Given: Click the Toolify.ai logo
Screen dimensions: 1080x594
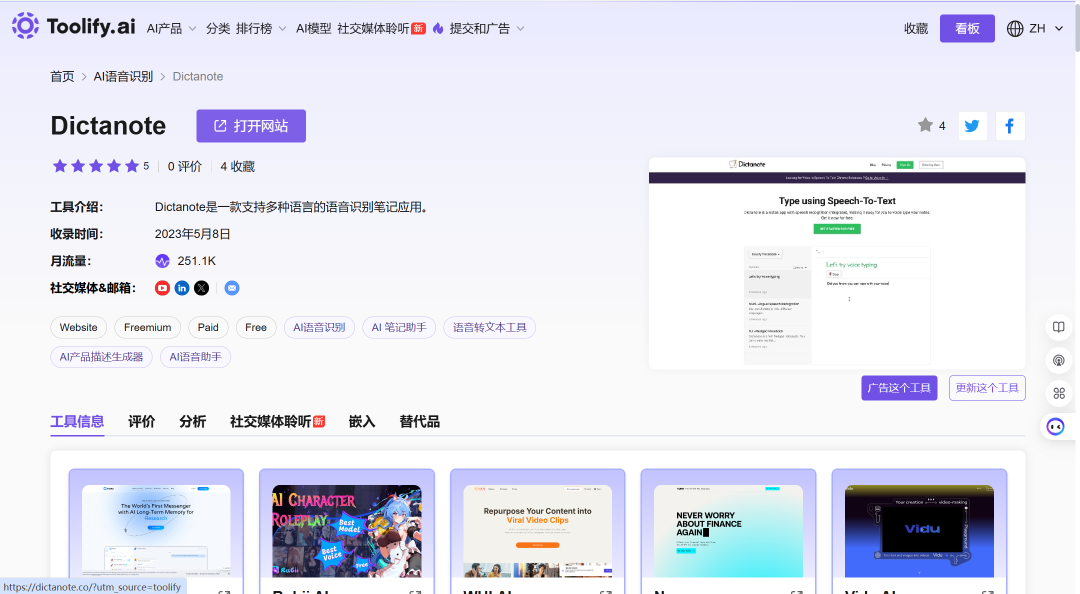Looking at the screenshot, I should tap(74, 26).
